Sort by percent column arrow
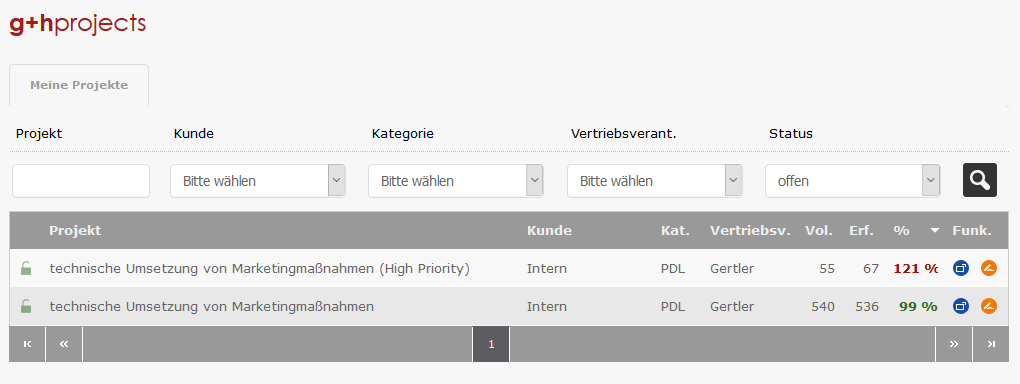 (x=935, y=230)
